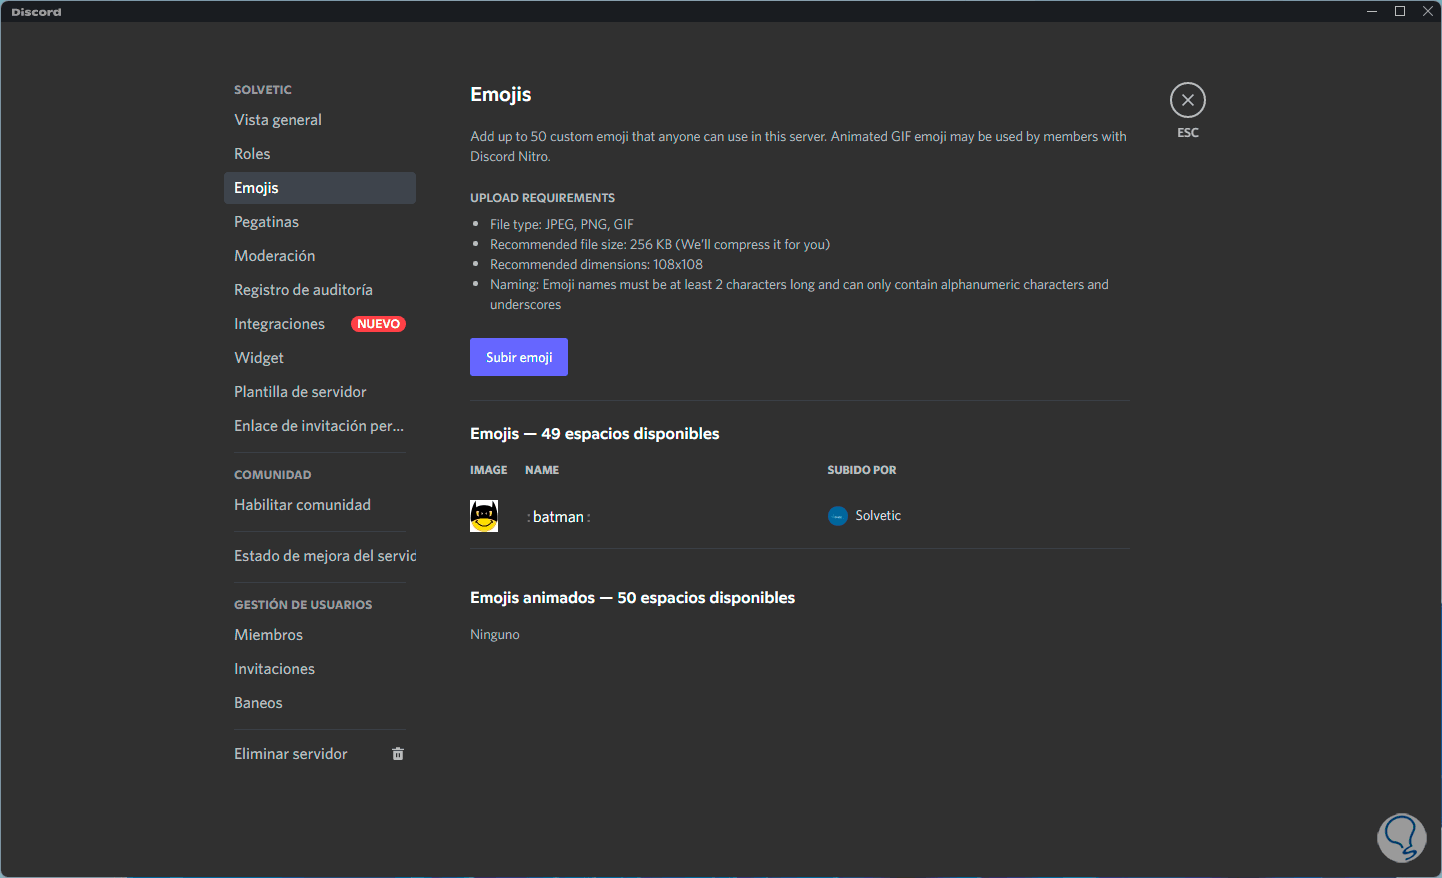The width and height of the screenshot is (1442, 878).
Task: Open Enlace de invitación personalizado
Action: click(x=319, y=426)
